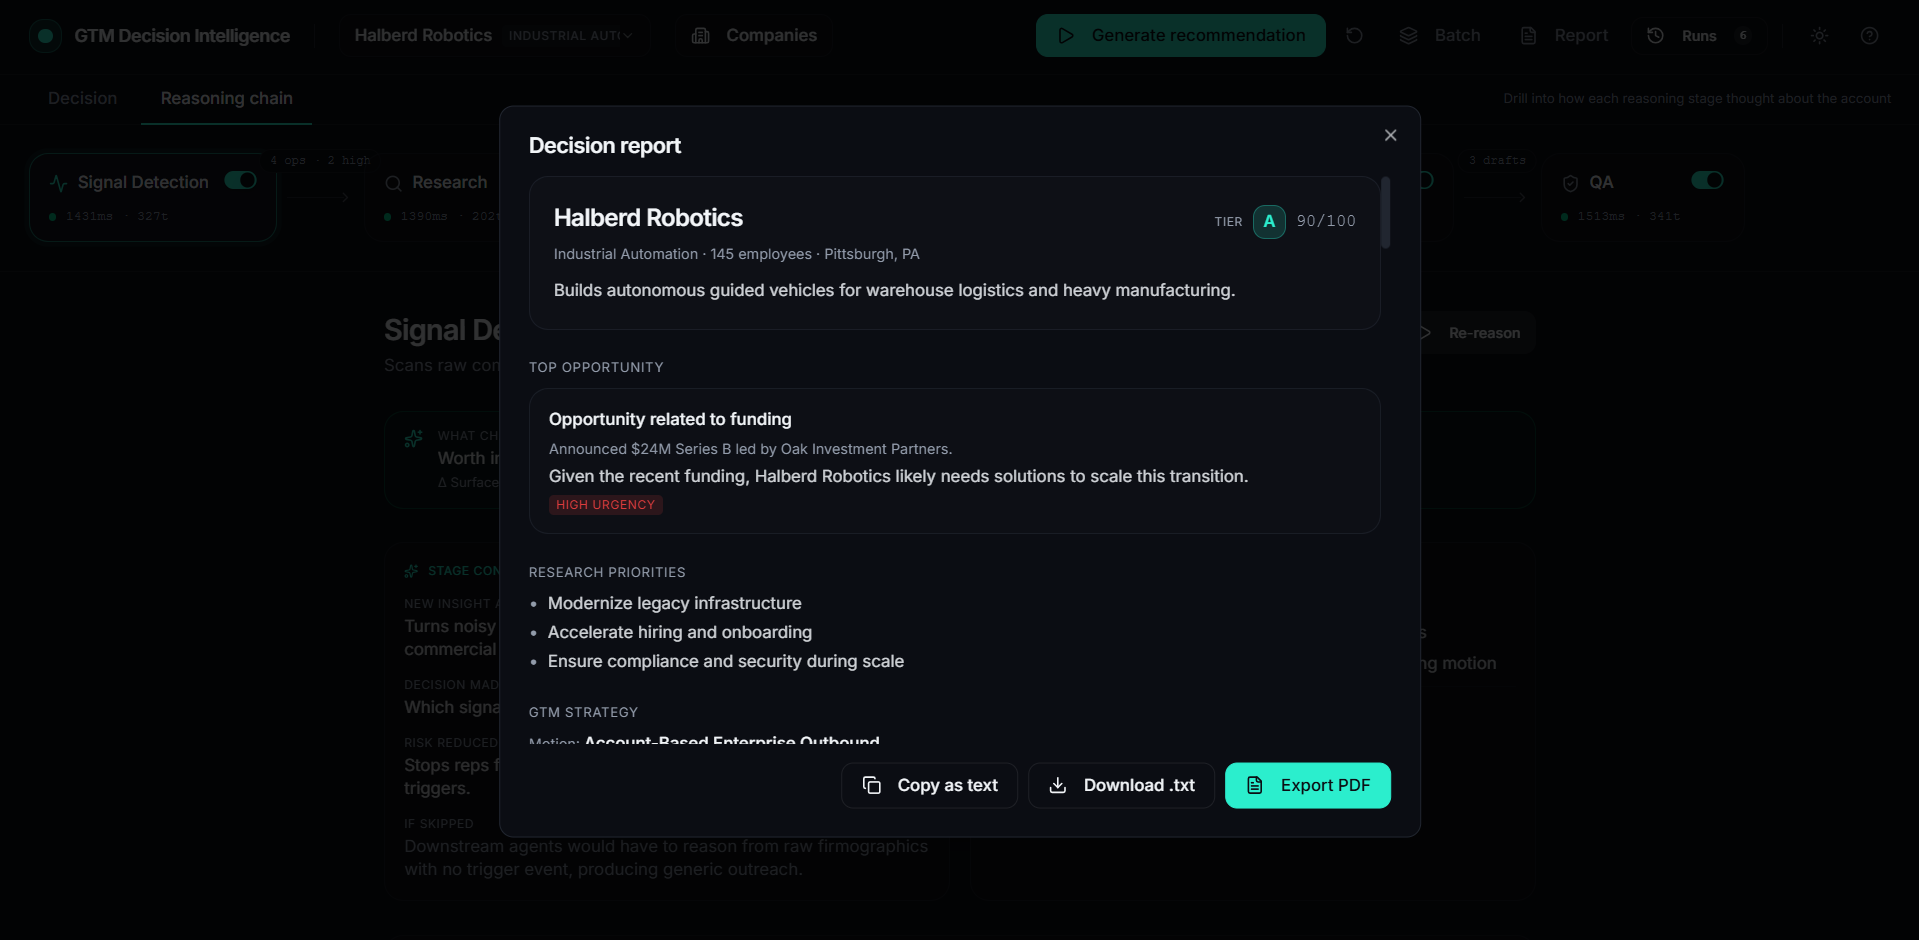
Task: Select the Research stage label
Action: [x=450, y=182]
